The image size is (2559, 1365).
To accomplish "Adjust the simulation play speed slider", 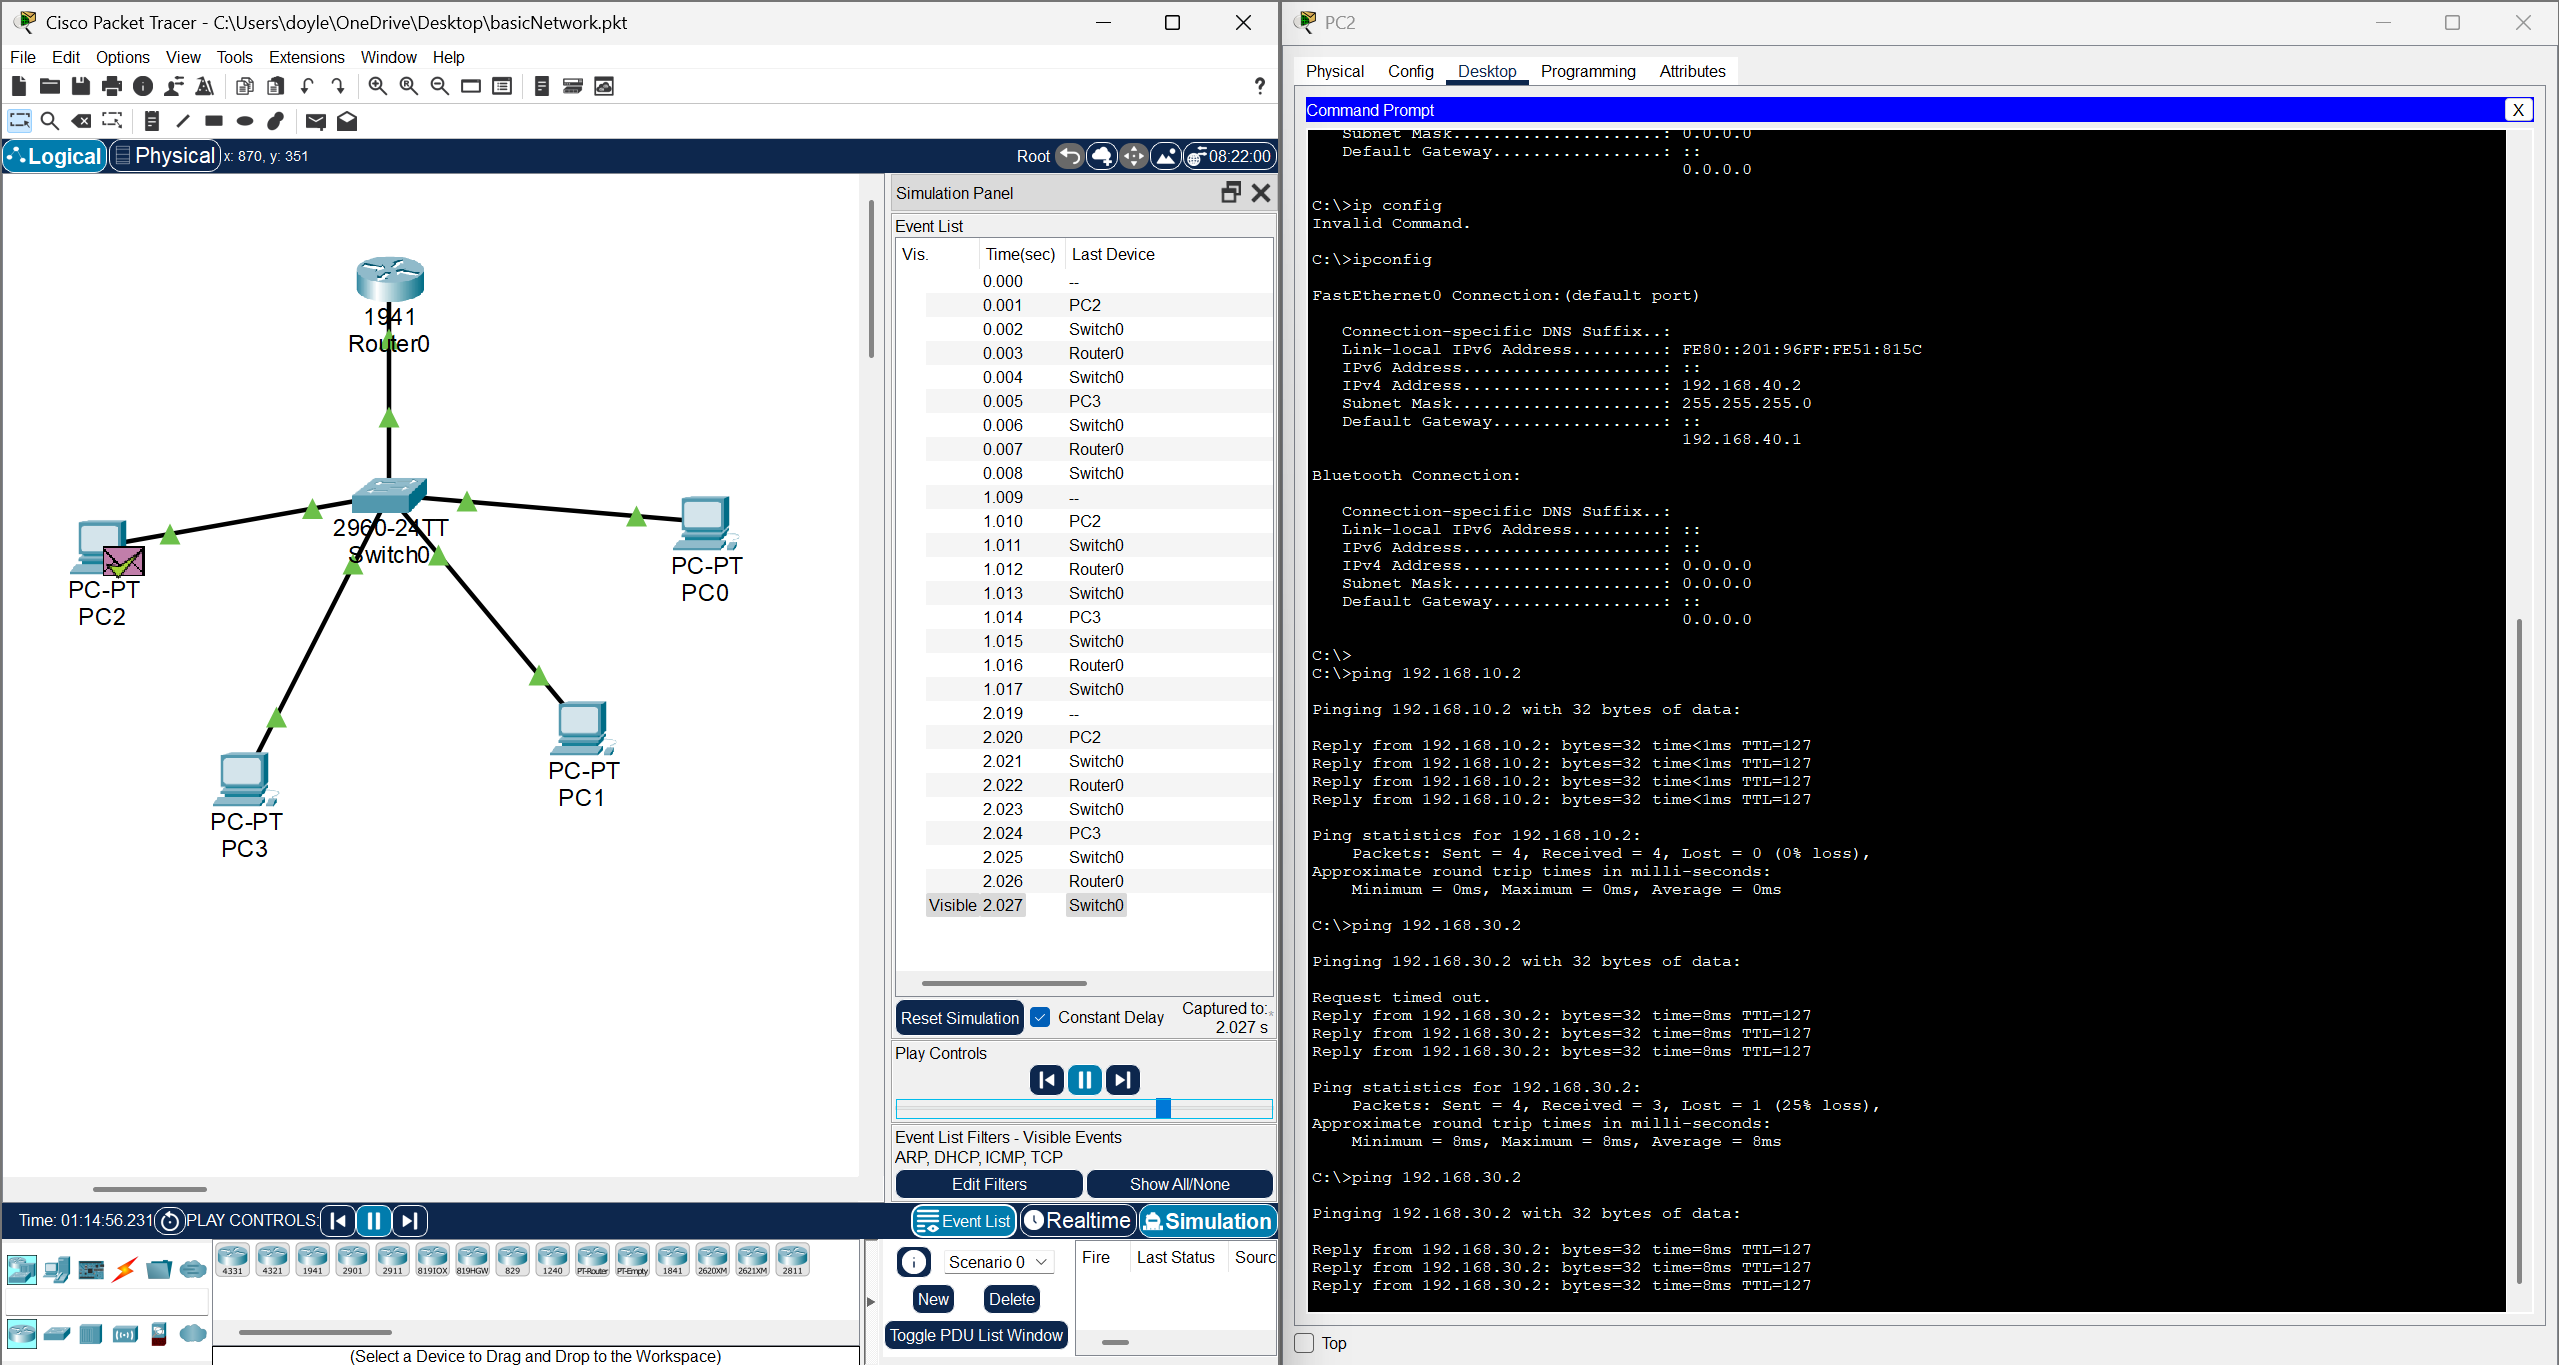I will click(x=1163, y=1108).
